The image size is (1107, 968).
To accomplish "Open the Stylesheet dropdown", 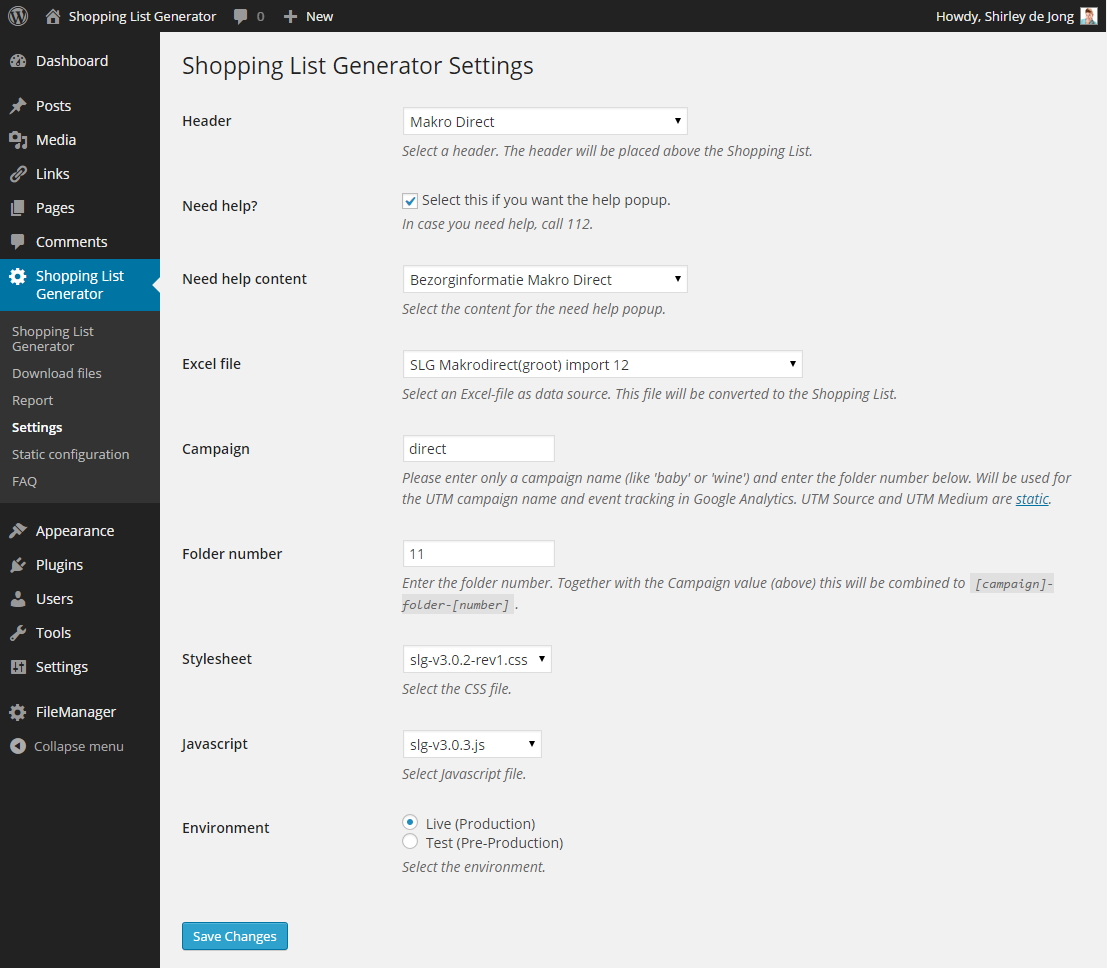I will [x=476, y=660].
